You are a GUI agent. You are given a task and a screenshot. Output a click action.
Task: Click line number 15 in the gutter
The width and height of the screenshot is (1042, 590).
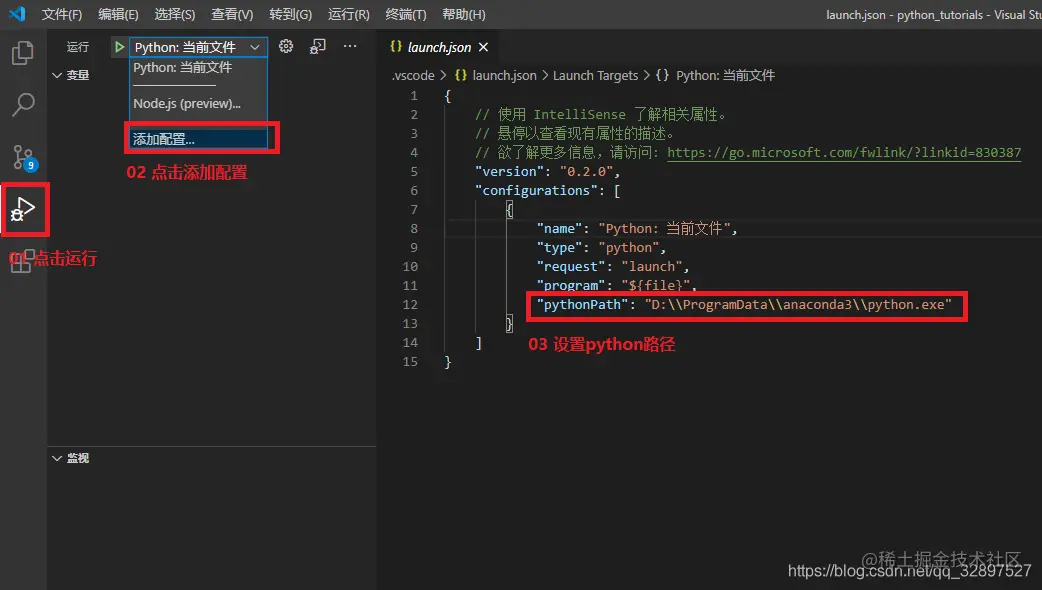click(x=410, y=361)
